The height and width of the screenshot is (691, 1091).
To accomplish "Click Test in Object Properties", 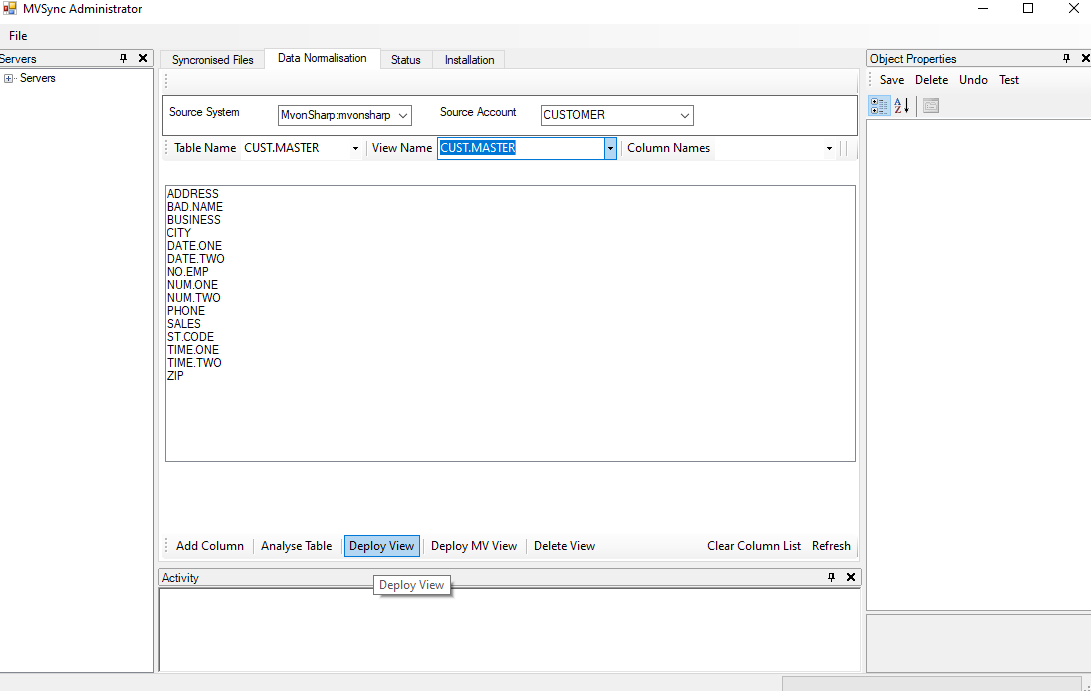I will (x=1009, y=80).
